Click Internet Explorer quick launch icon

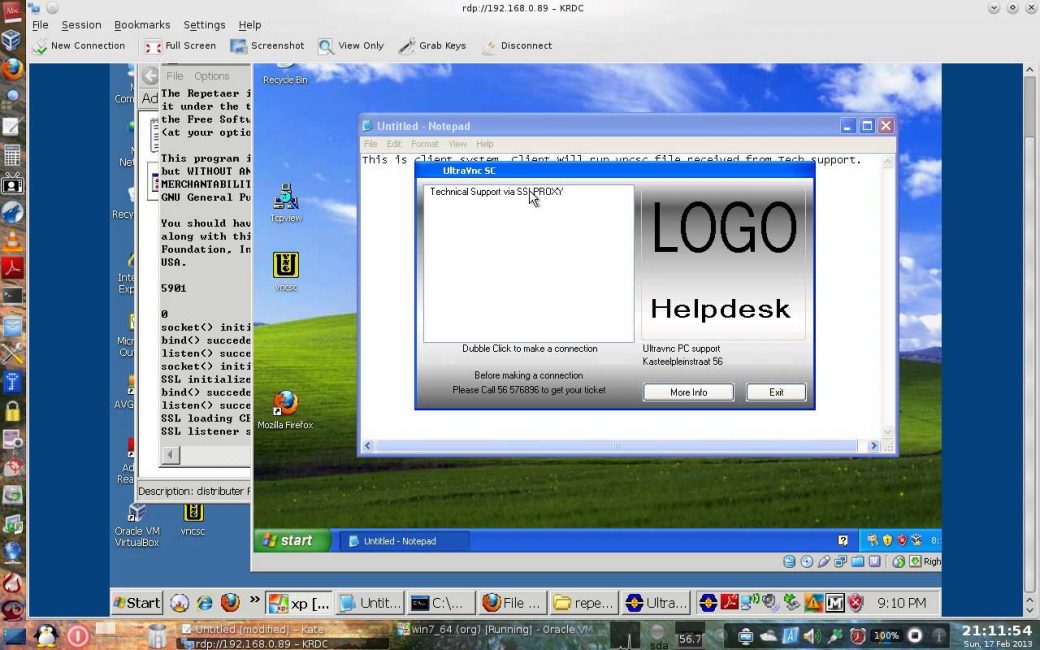pos(204,602)
